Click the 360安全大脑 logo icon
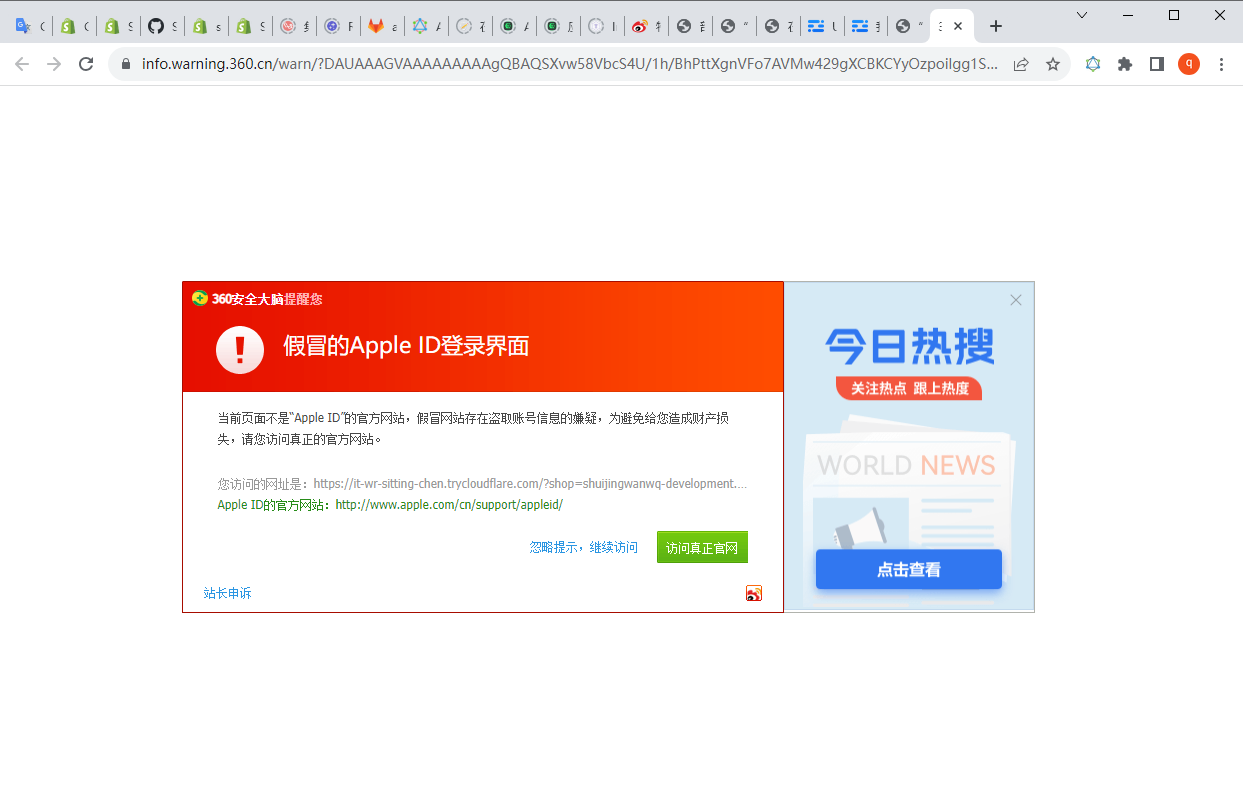Image resolution: width=1243 pixels, height=785 pixels. tap(200, 298)
